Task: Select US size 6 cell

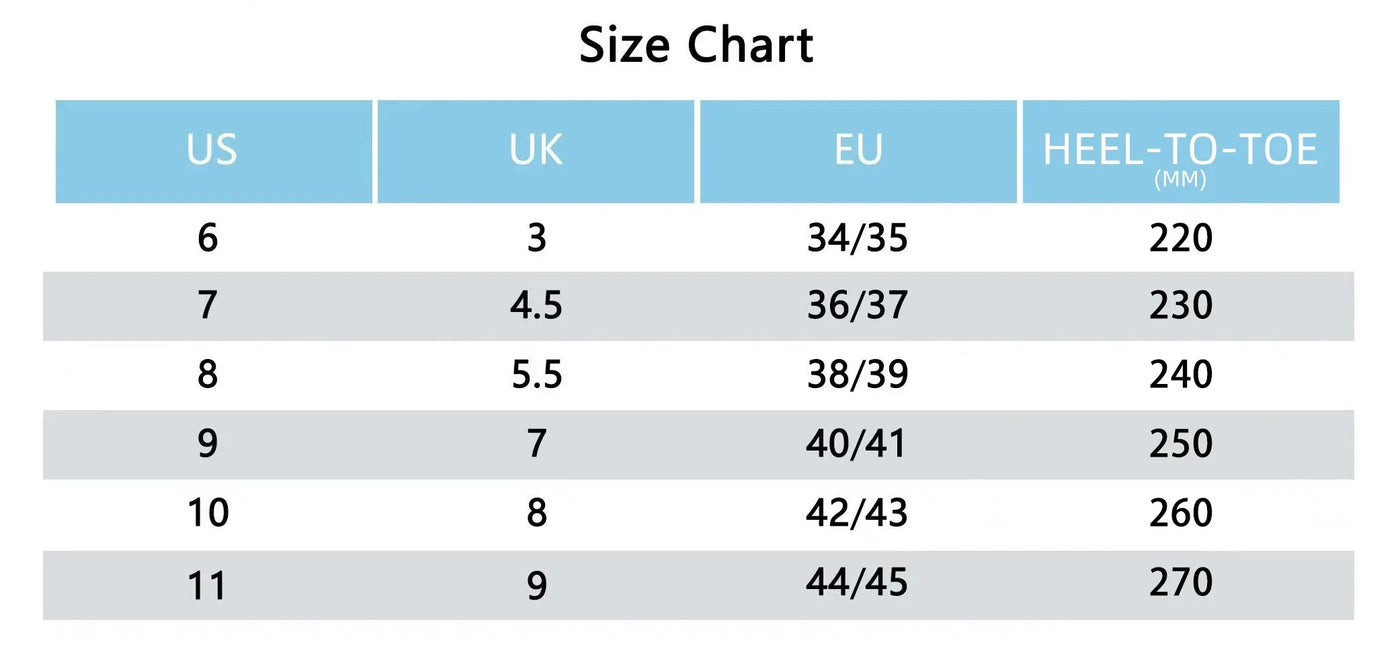Action: pyautogui.click(x=208, y=238)
